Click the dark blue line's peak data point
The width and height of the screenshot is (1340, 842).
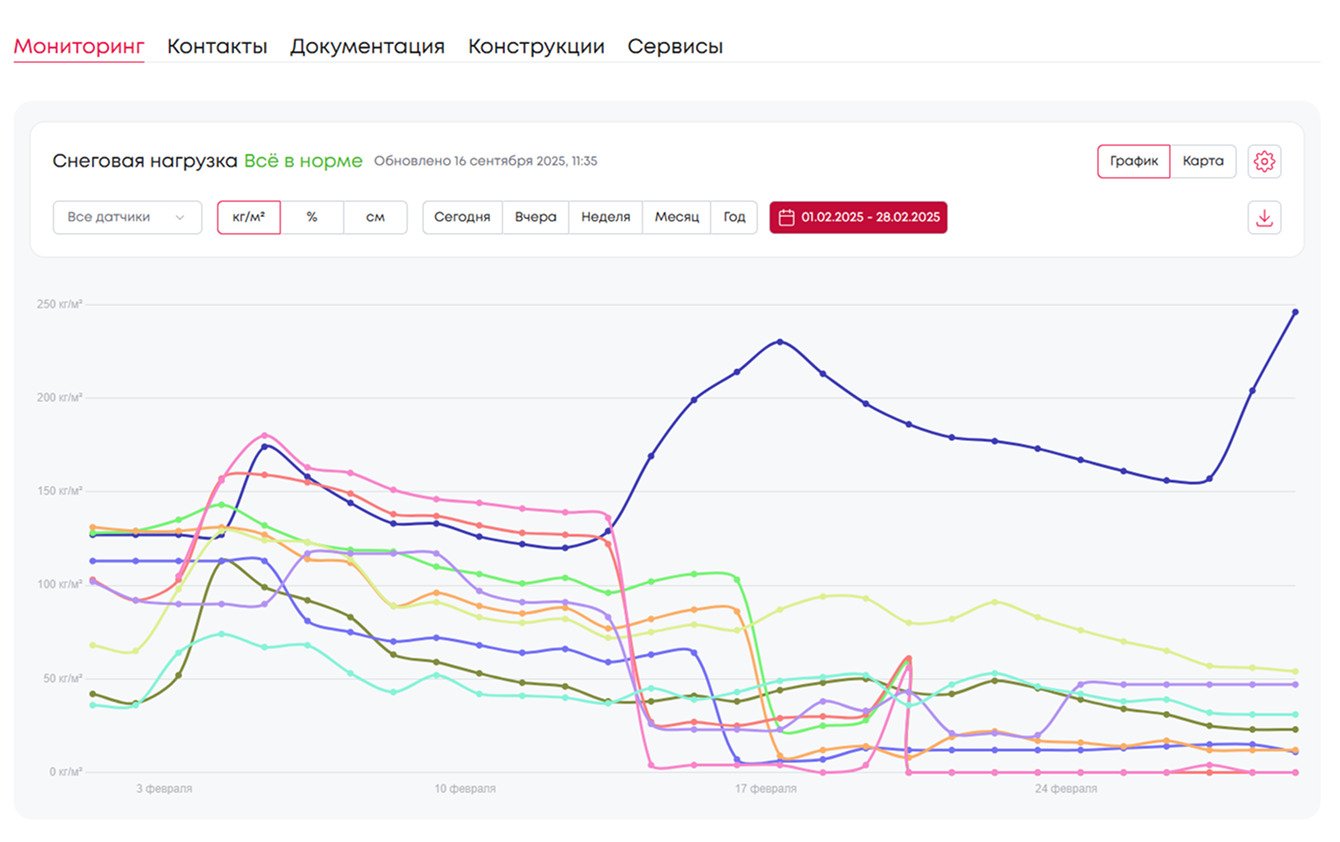(1295, 312)
